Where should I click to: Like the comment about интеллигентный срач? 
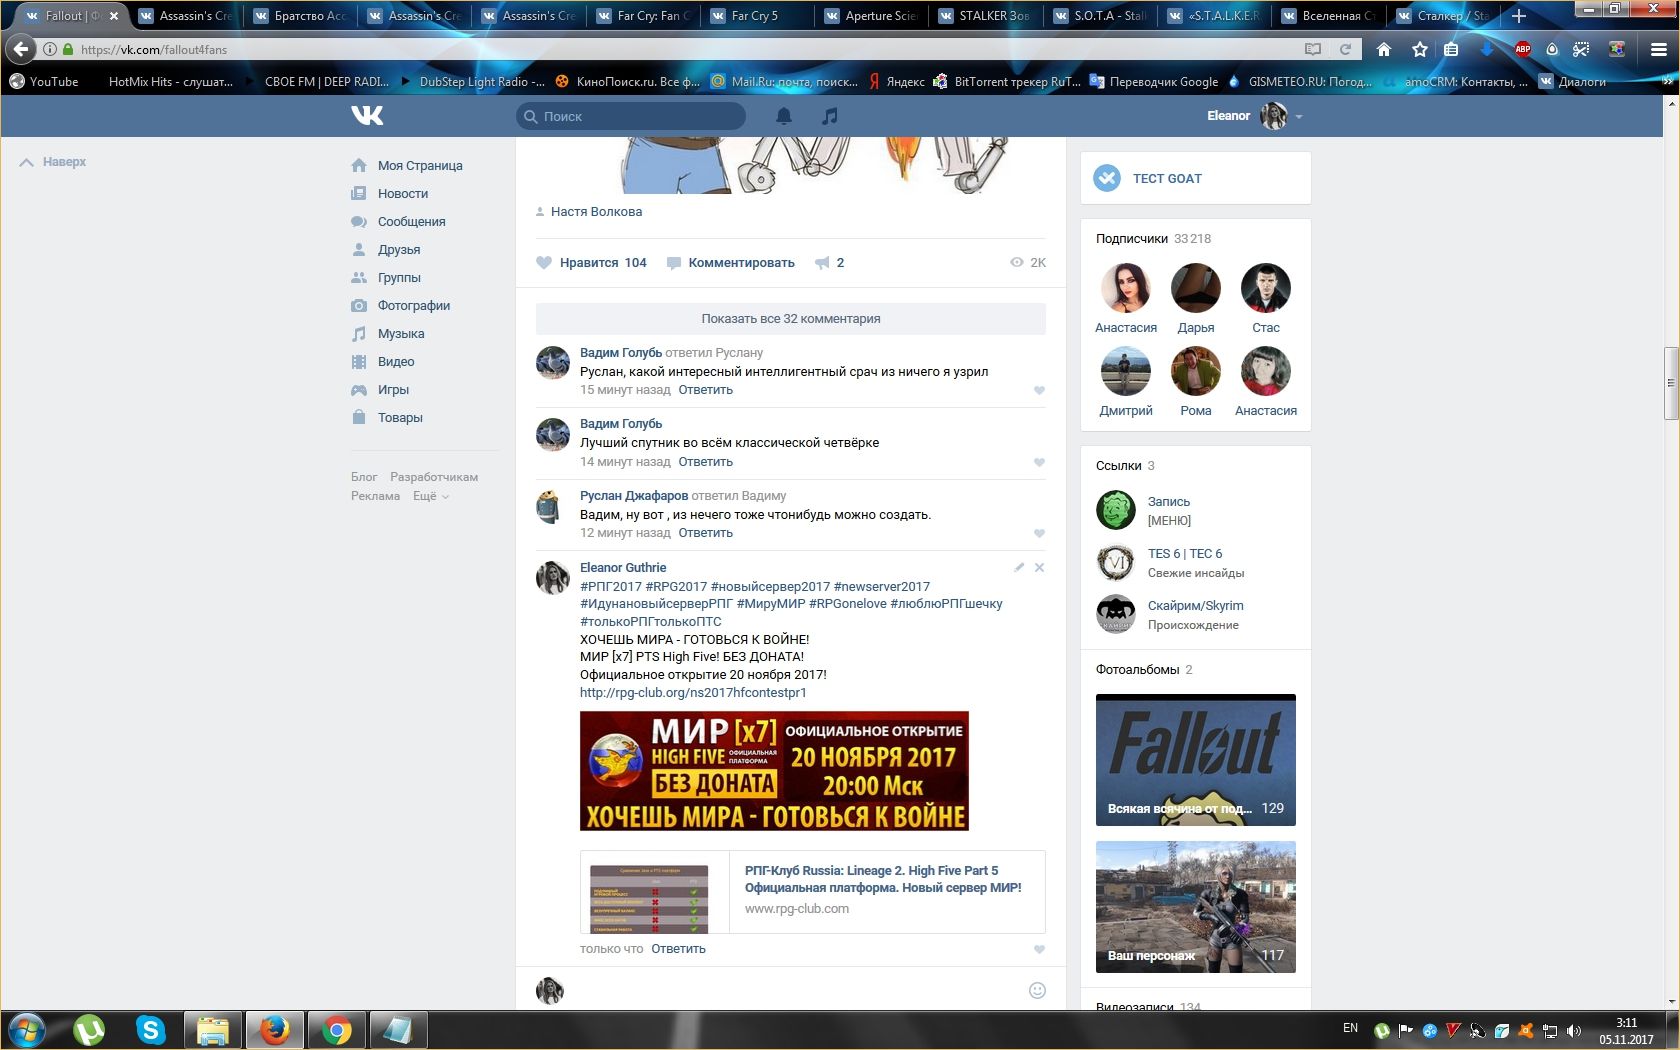pos(1039,391)
